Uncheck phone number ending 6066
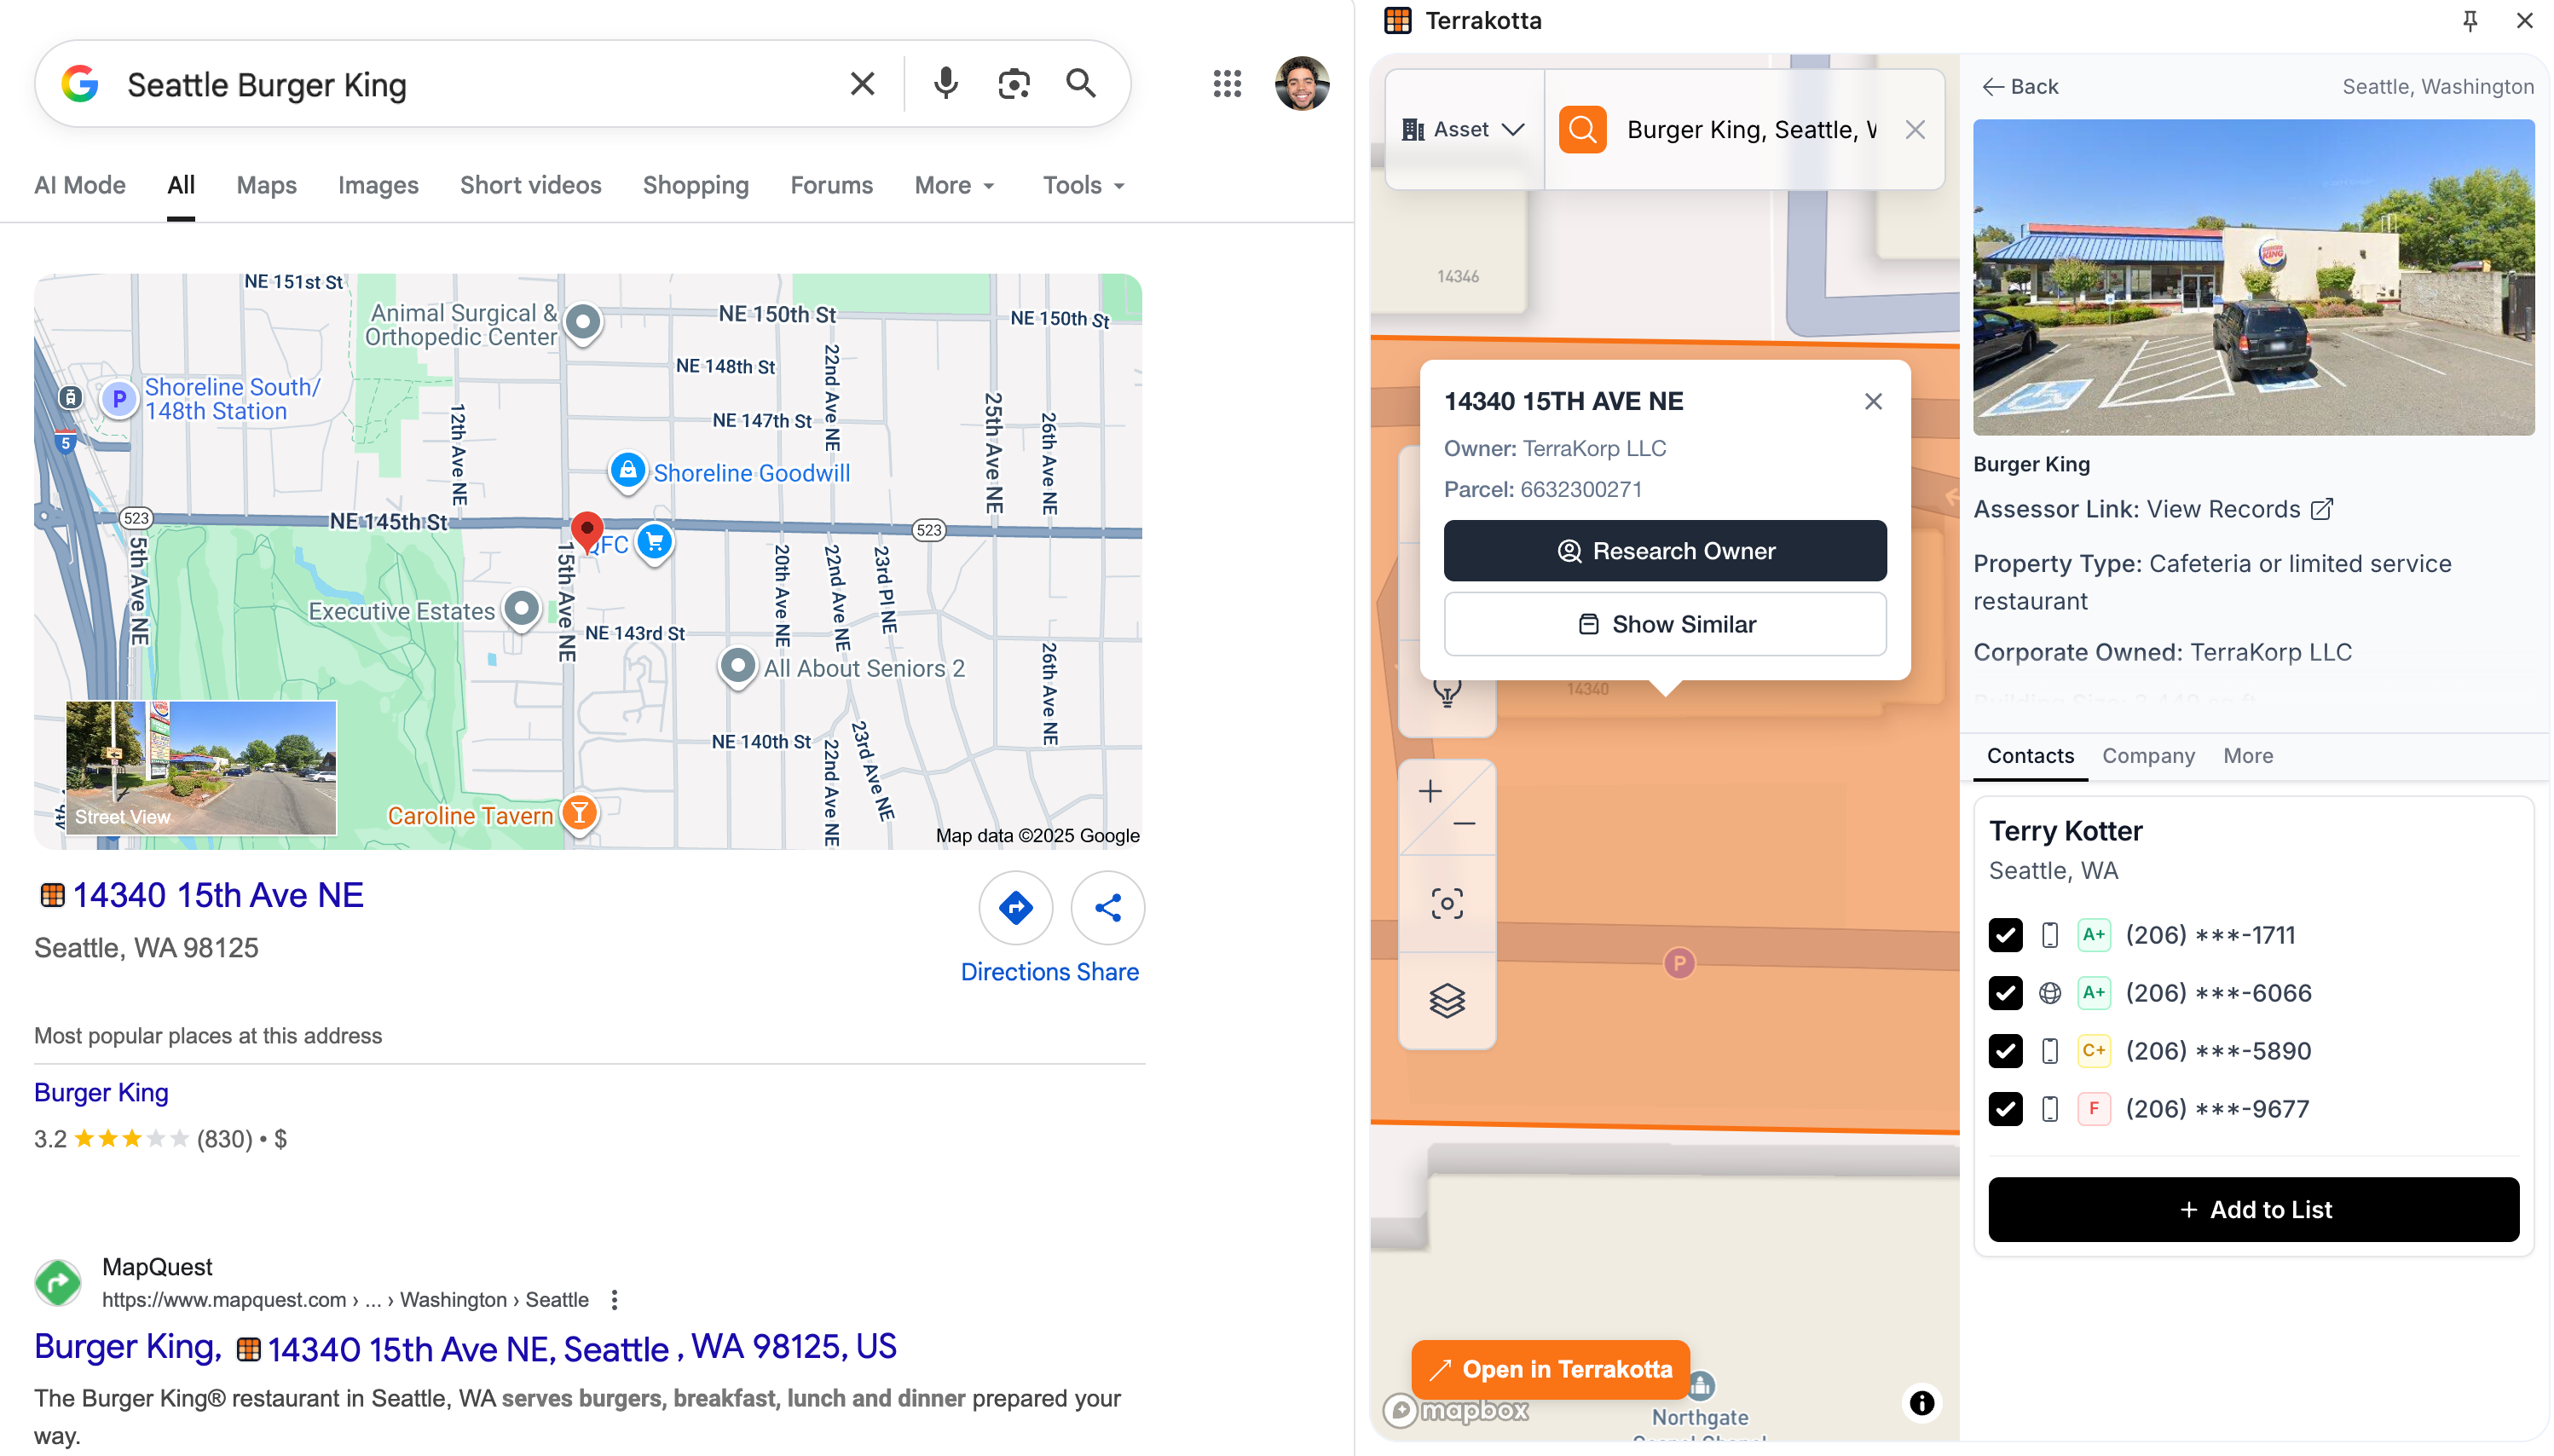 2005,993
